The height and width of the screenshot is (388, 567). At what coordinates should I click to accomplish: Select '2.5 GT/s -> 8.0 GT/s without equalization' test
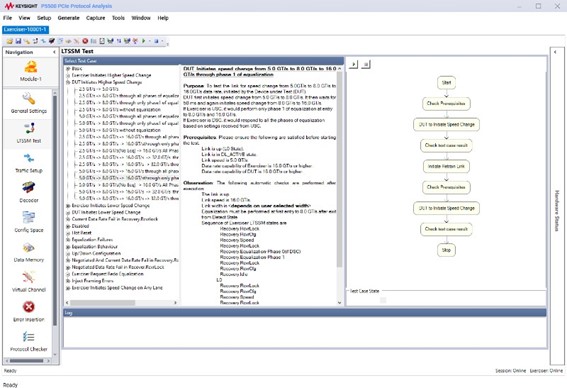[x=119, y=110]
